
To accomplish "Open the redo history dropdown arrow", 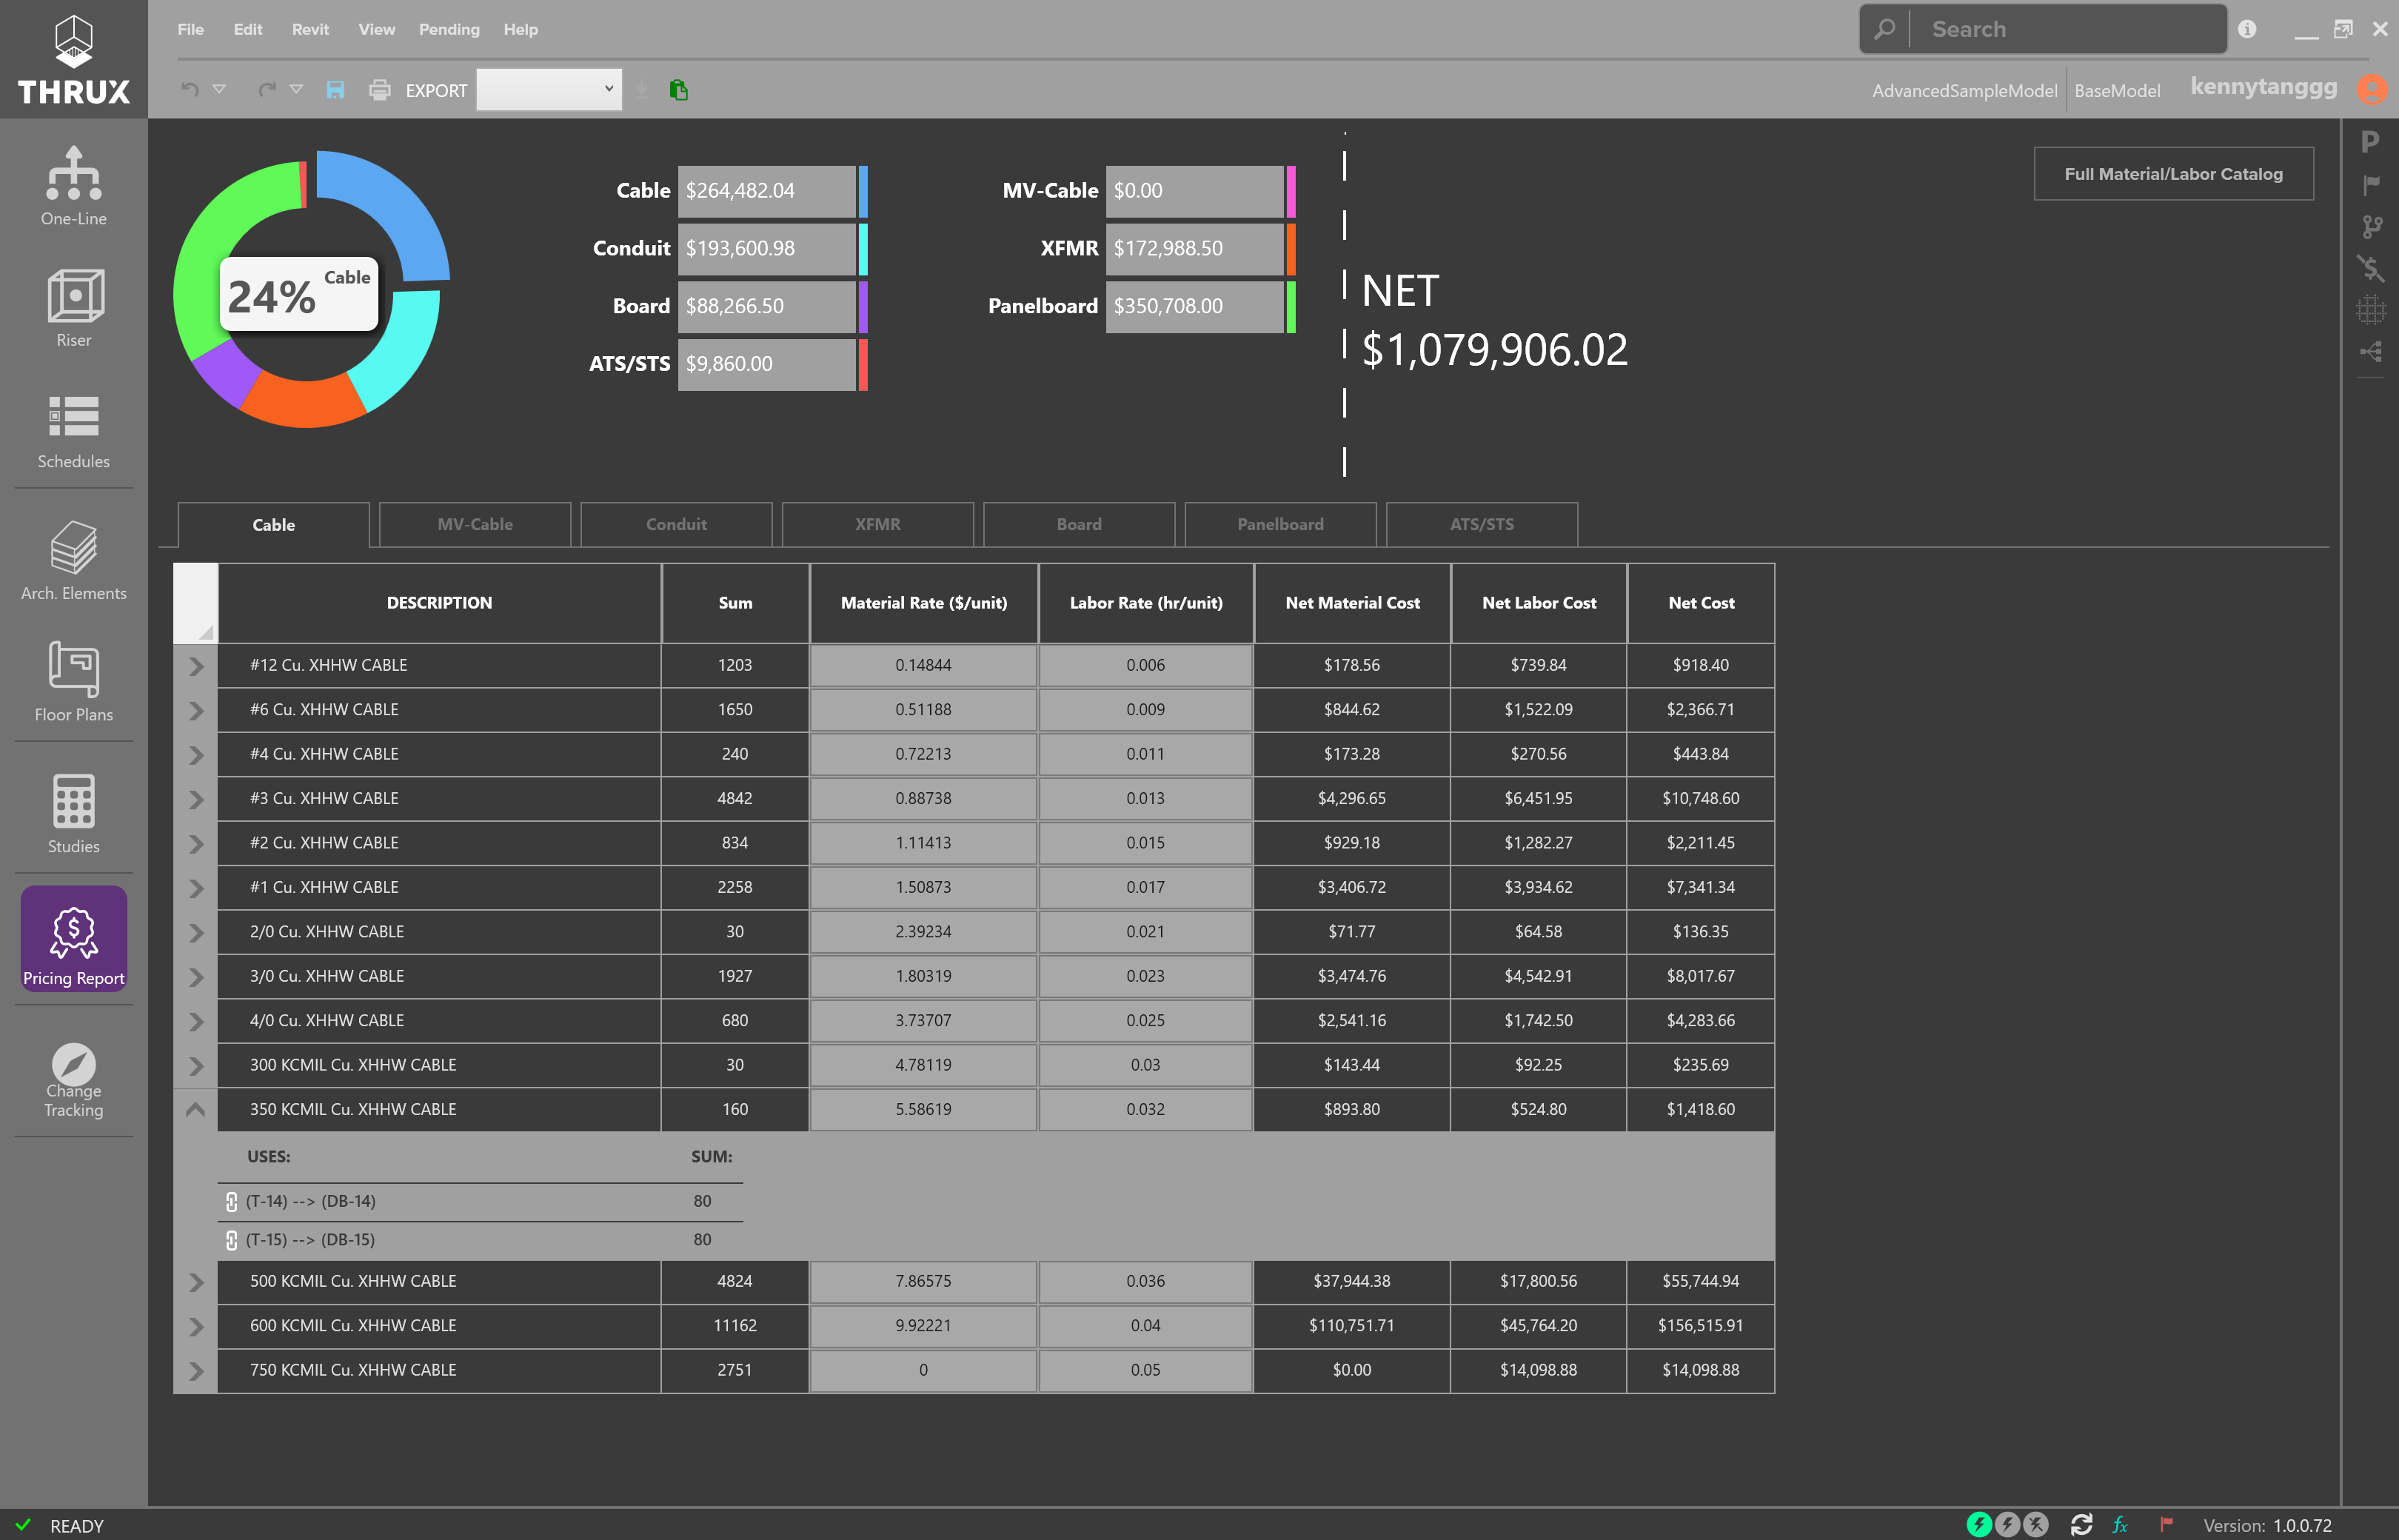I will tap(296, 89).
